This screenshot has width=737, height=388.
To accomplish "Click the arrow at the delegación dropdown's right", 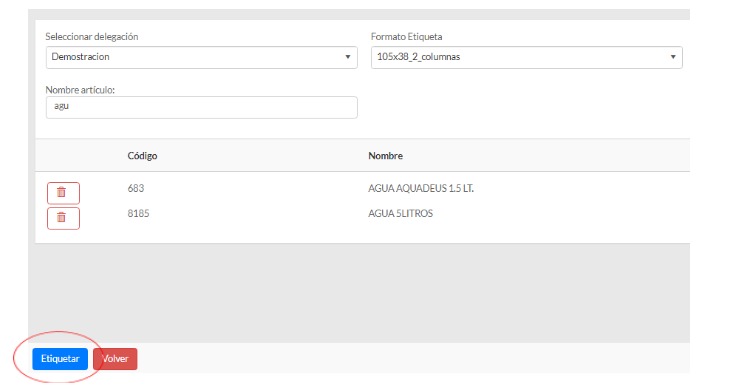I will click(x=348, y=57).
